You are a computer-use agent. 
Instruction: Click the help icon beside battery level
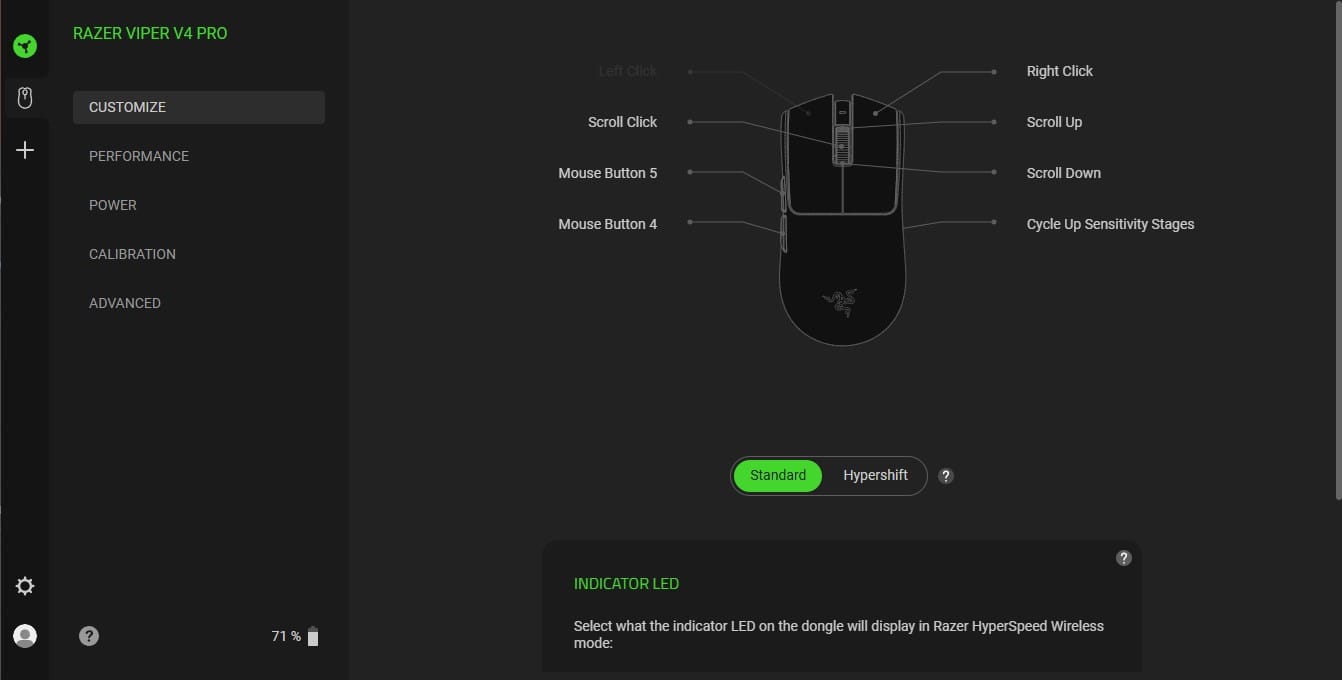89,636
